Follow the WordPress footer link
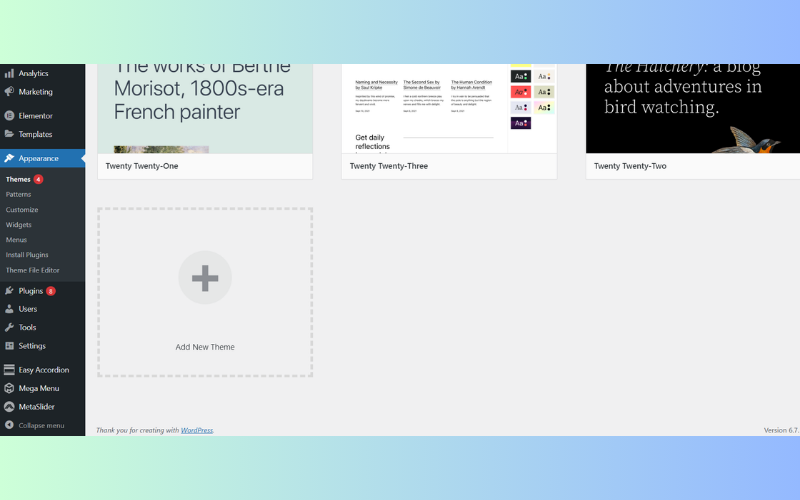 pos(197,430)
